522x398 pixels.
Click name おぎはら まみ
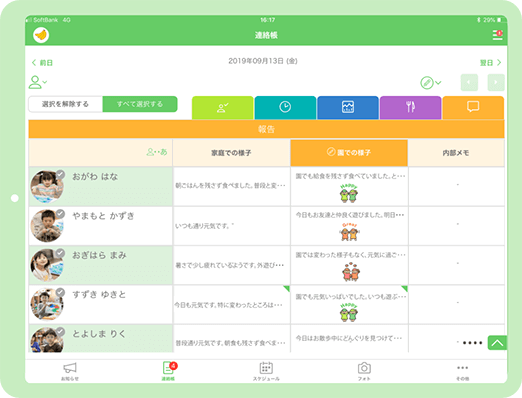(x=99, y=255)
